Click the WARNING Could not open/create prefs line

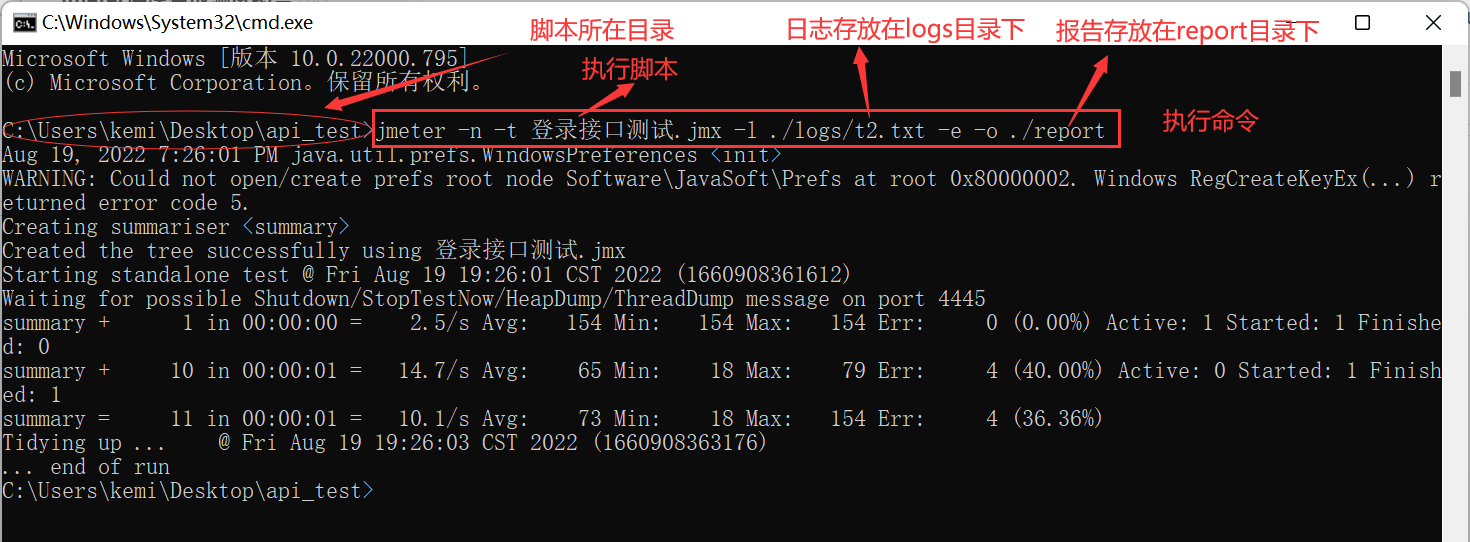[x=722, y=179]
